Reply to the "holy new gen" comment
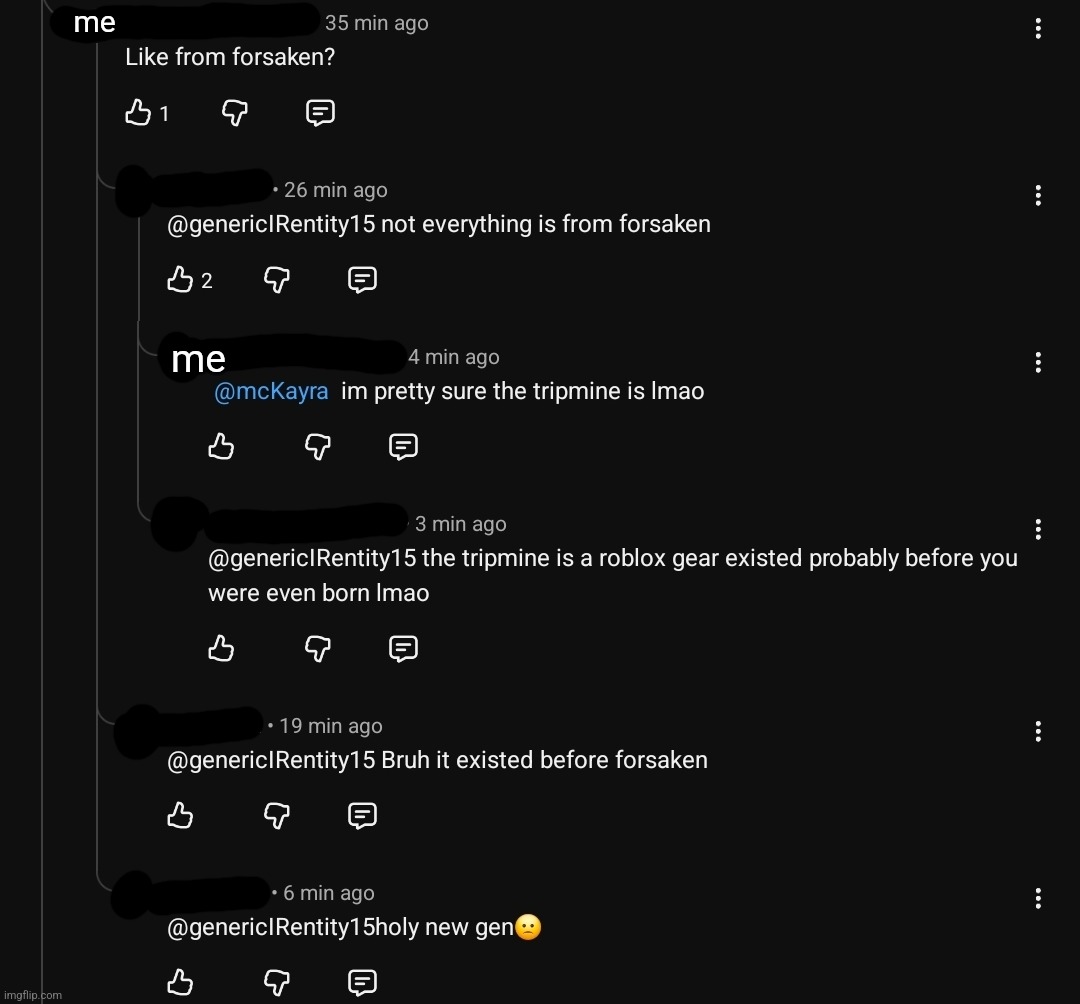1080x1004 pixels. 362,982
